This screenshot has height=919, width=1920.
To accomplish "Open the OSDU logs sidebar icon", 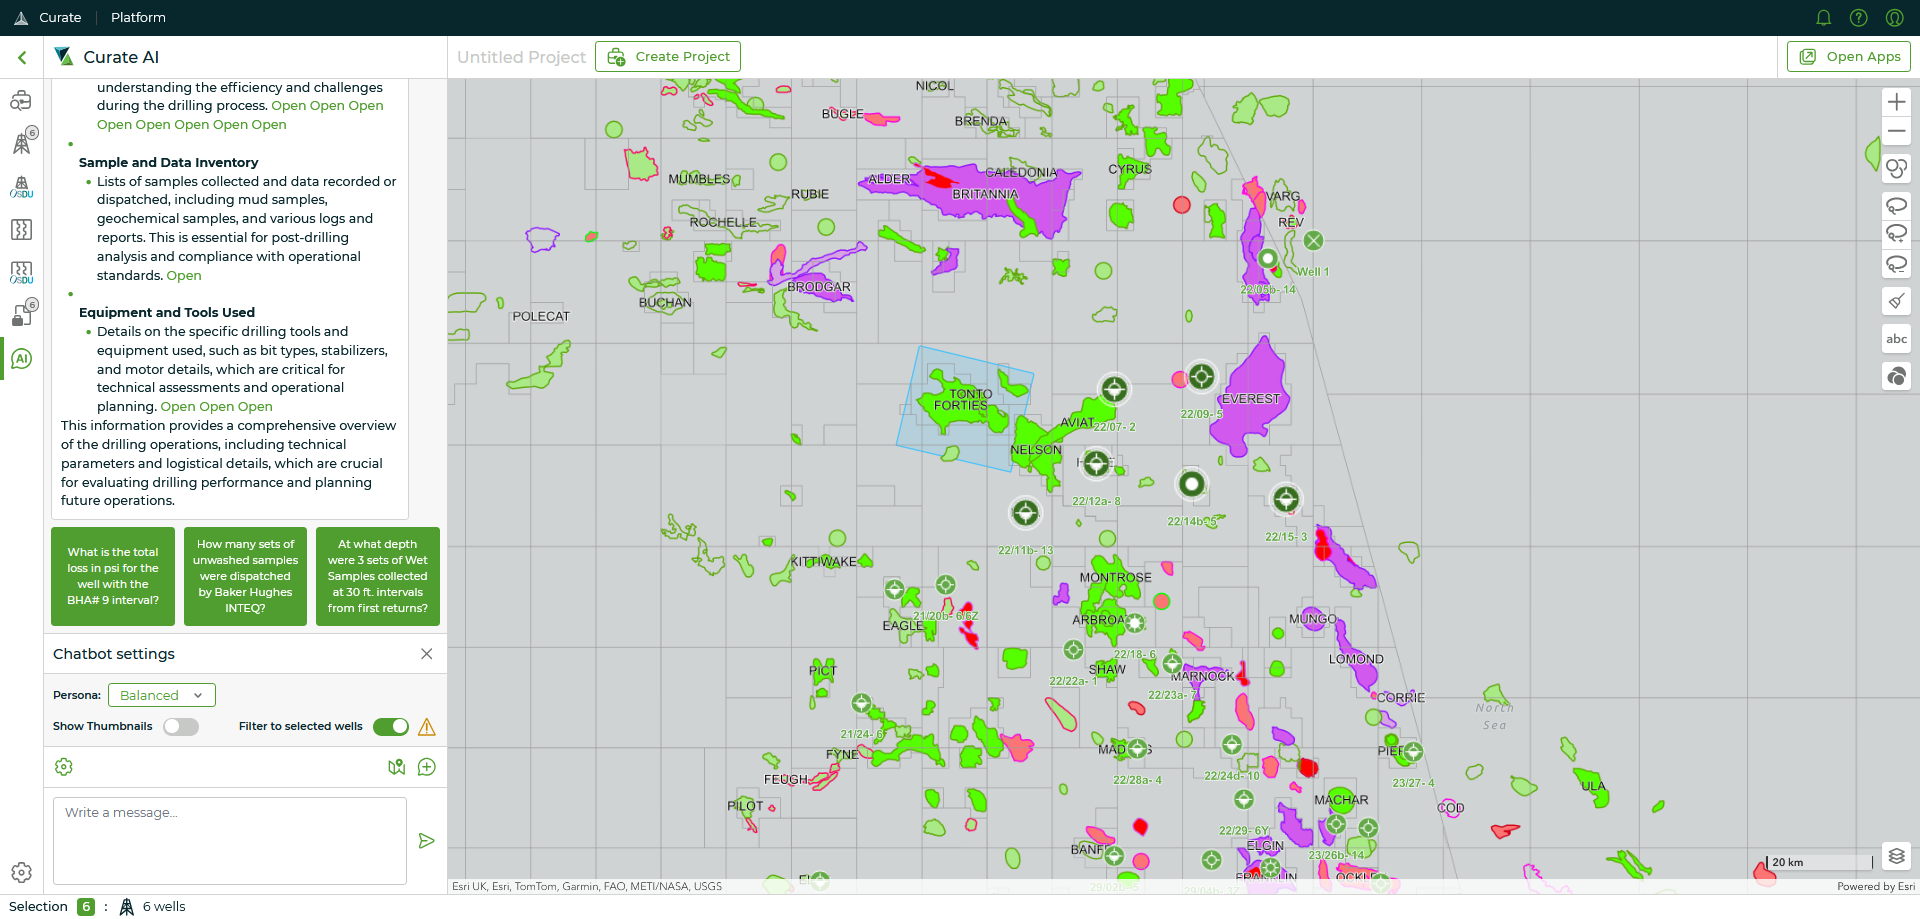I will coord(21,273).
